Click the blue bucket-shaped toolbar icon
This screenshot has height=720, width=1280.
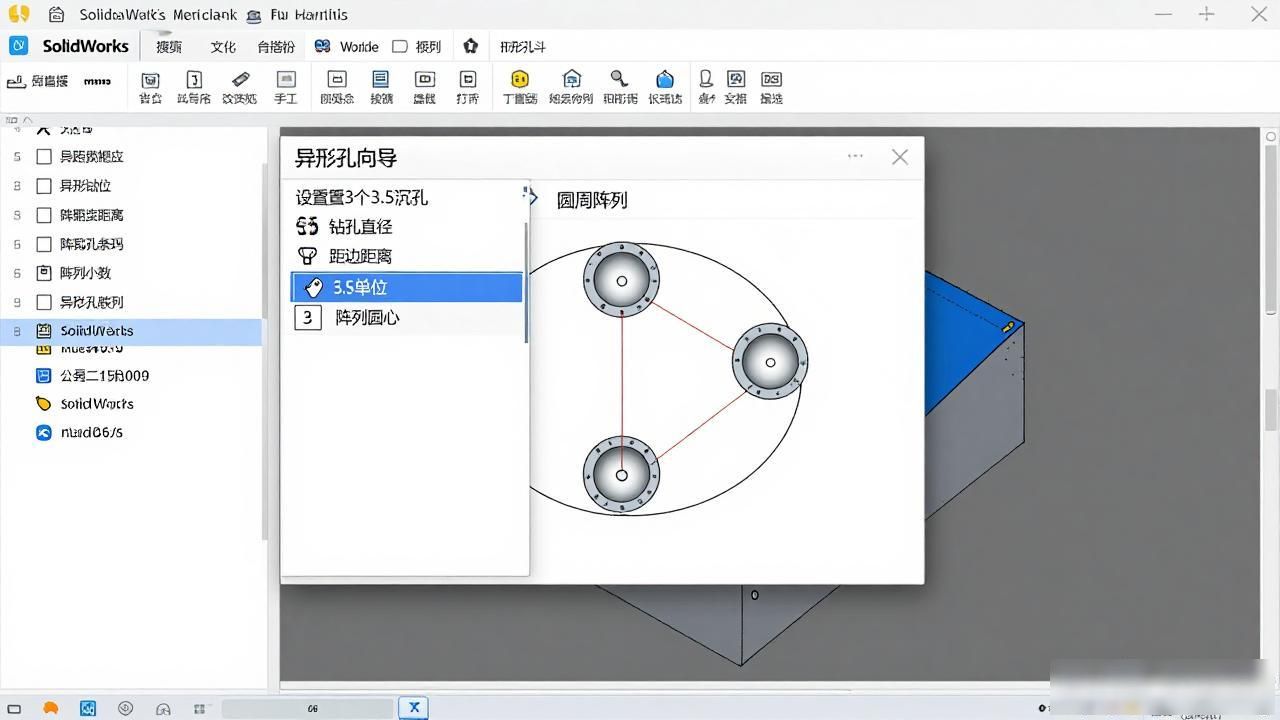pos(665,79)
